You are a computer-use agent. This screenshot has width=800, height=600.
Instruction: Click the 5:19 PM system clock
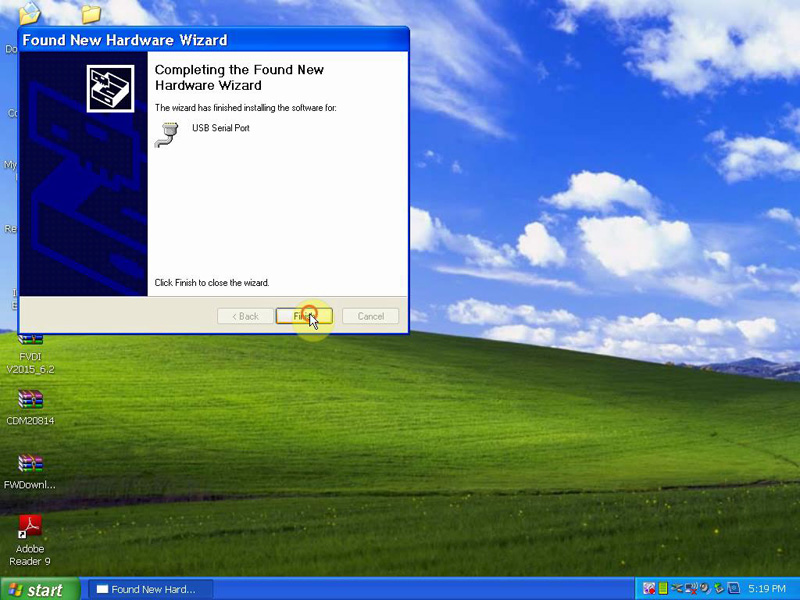pos(765,590)
